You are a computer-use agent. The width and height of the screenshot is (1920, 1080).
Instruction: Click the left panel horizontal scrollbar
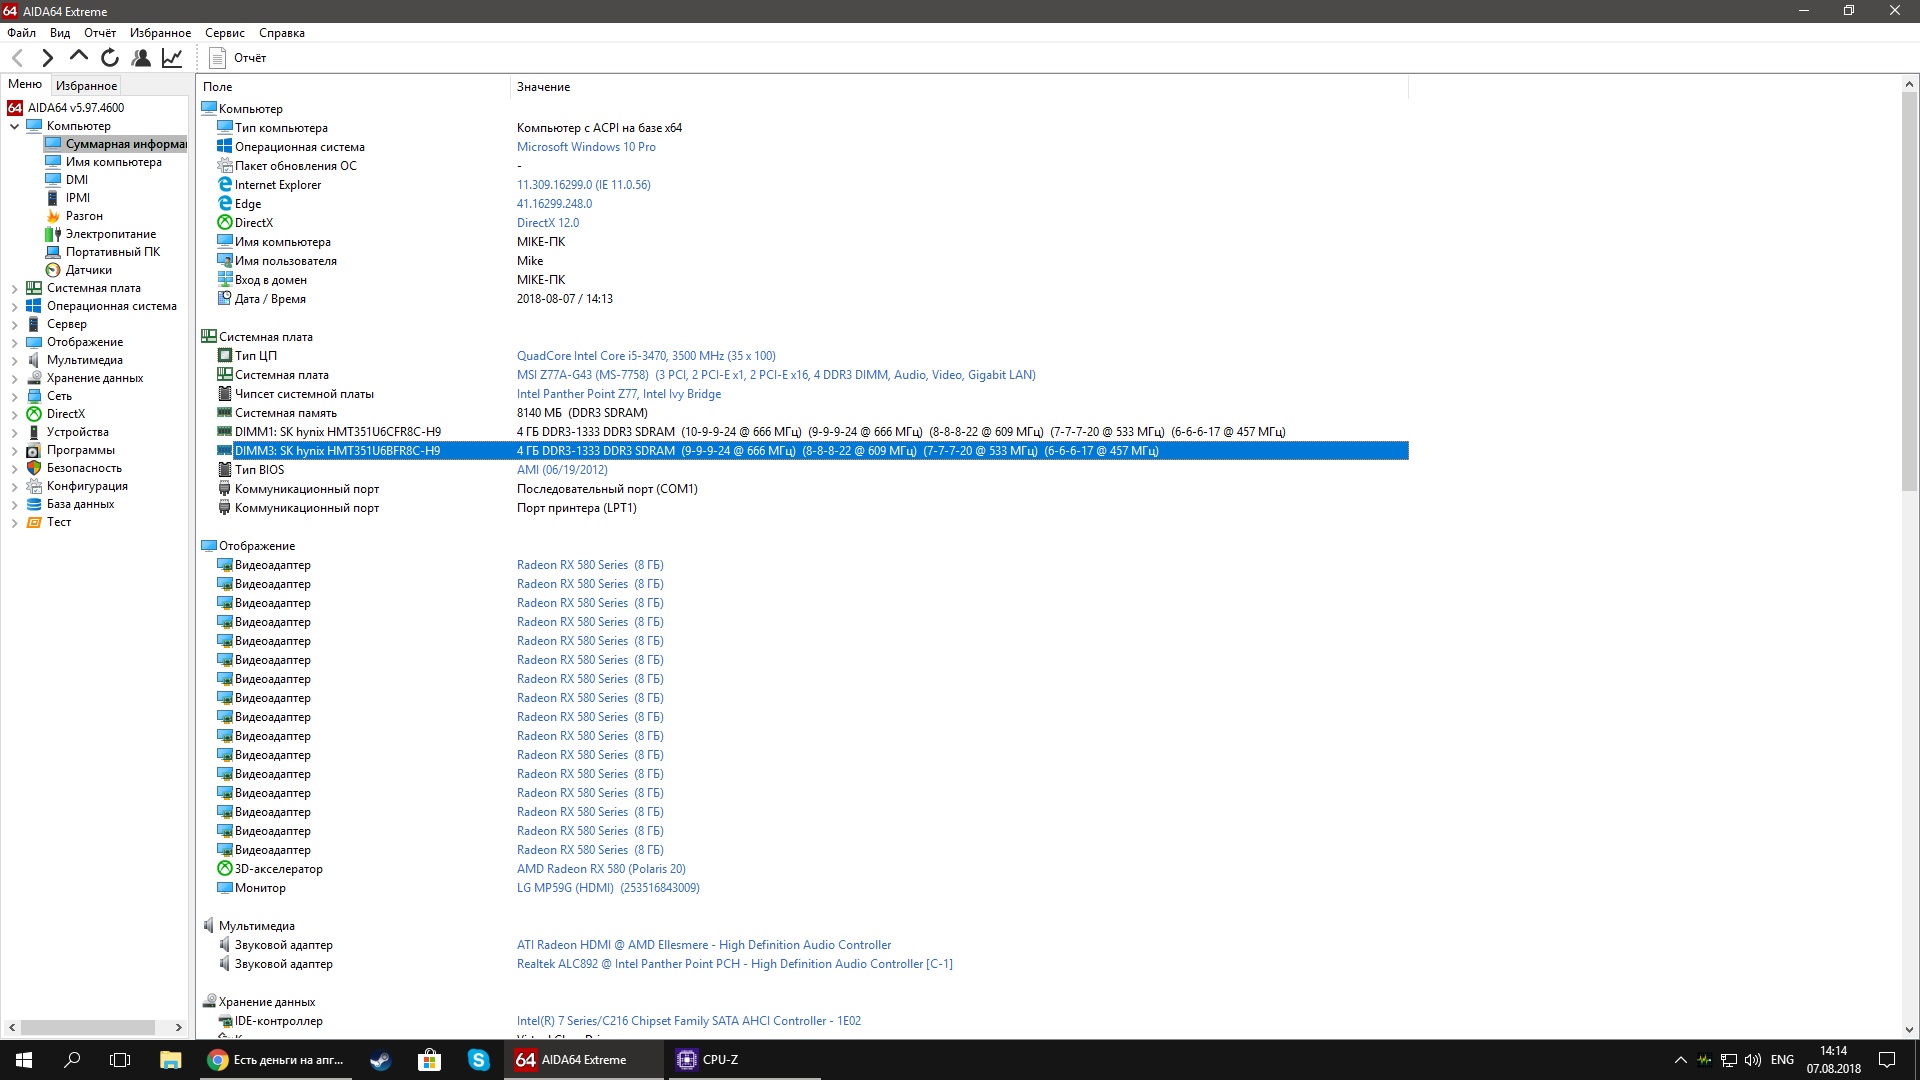[x=88, y=1027]
